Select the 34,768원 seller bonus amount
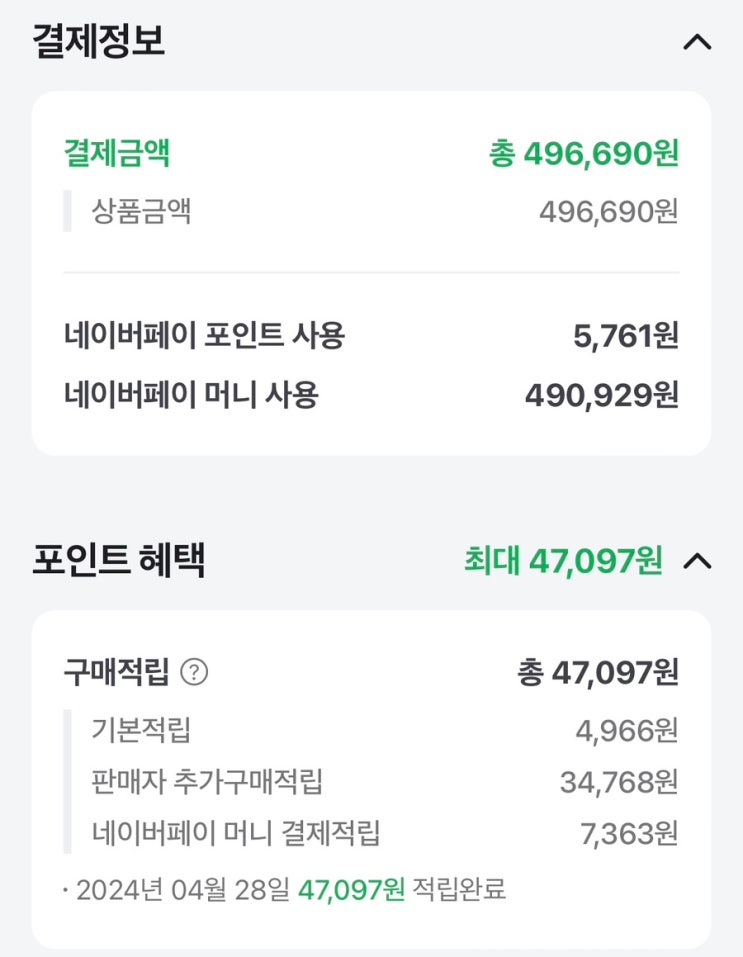The width and height of the screenshot is (743, 957). click(618, 782)
